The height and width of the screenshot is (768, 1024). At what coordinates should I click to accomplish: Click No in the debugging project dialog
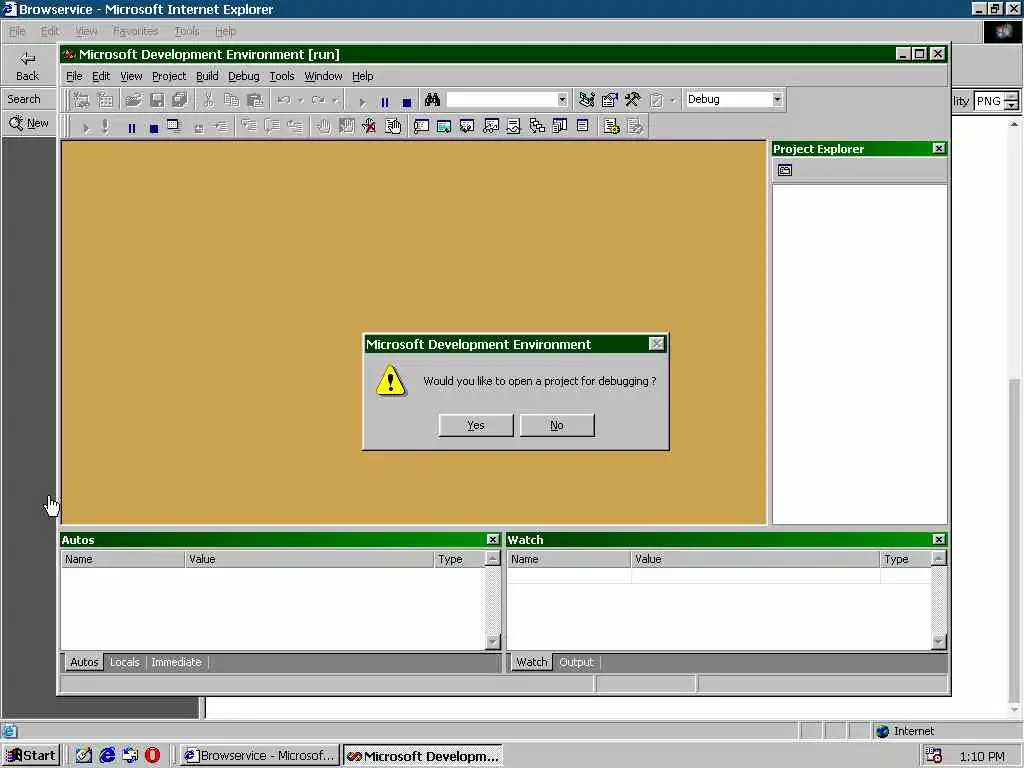[556, 425]
